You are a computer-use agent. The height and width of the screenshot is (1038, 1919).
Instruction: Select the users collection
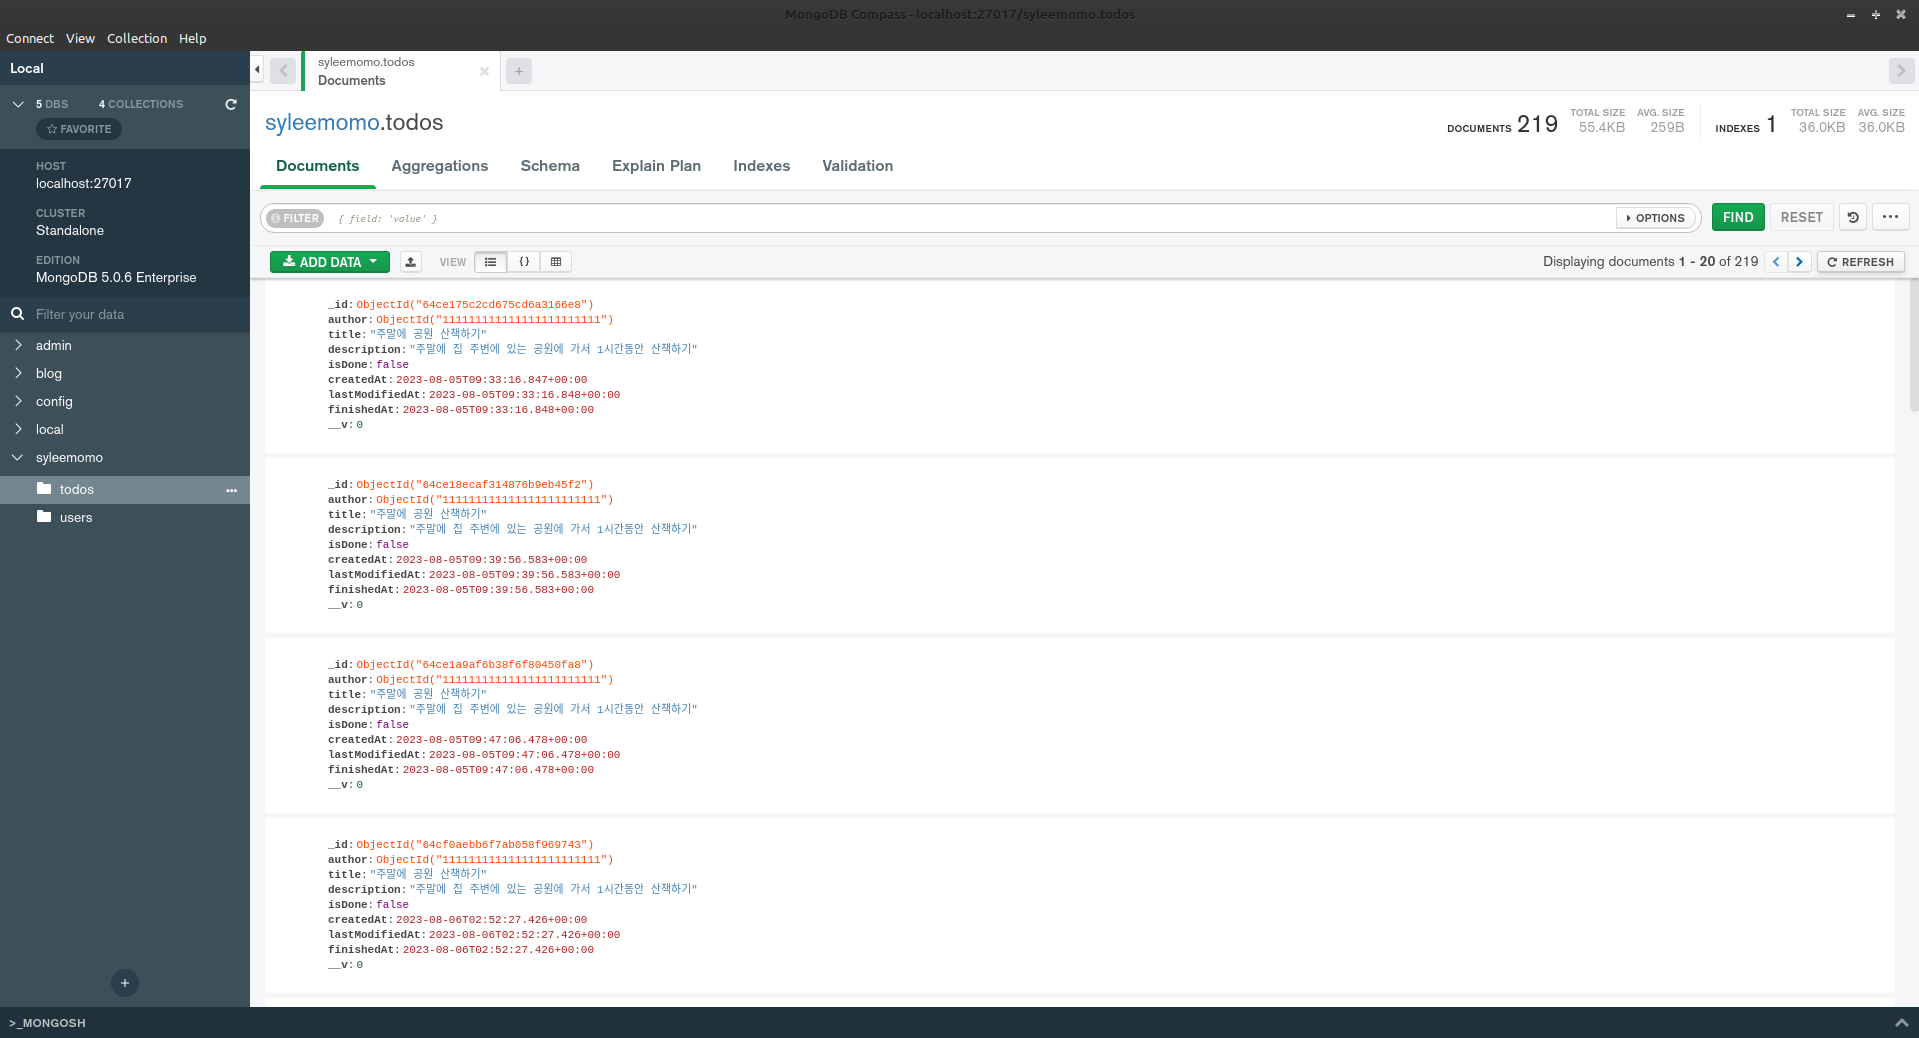tap(76, 518)
